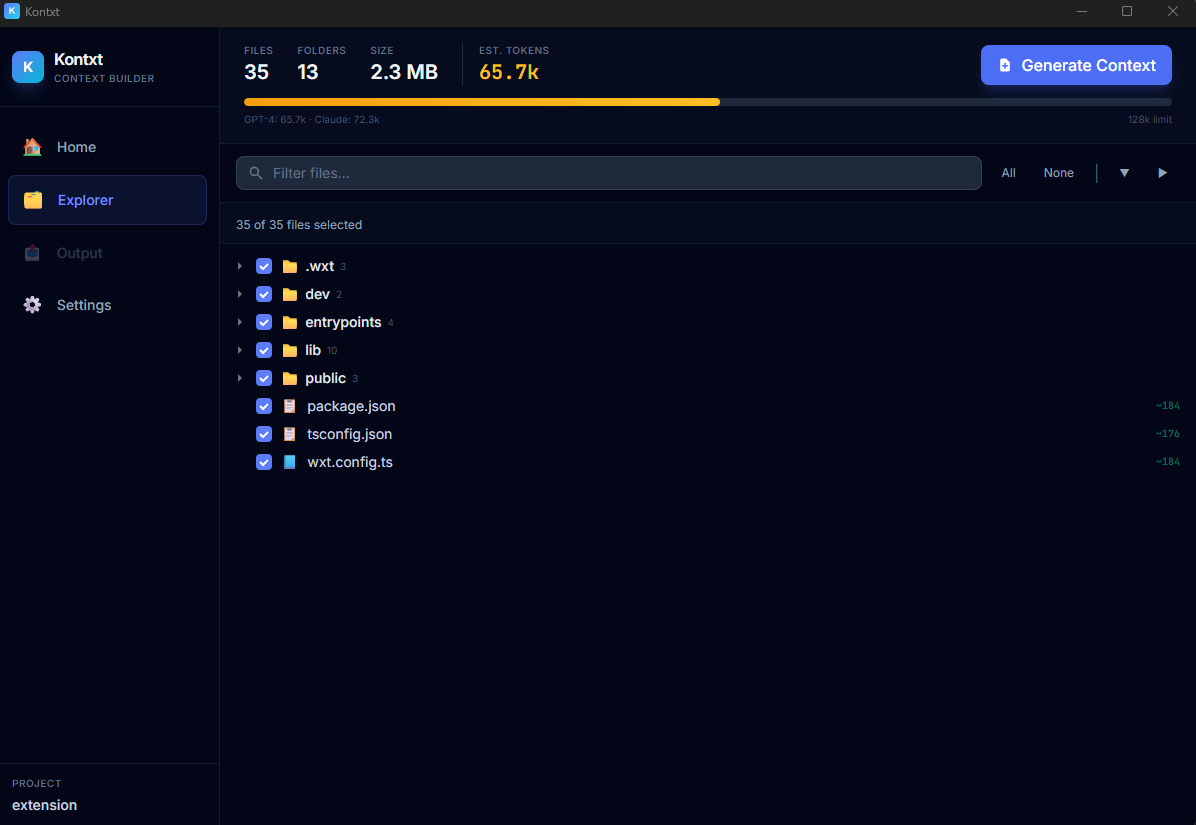Click the entrypoints folder icon
Viewport: 1196px width, 825px height.
pos(290,323)
